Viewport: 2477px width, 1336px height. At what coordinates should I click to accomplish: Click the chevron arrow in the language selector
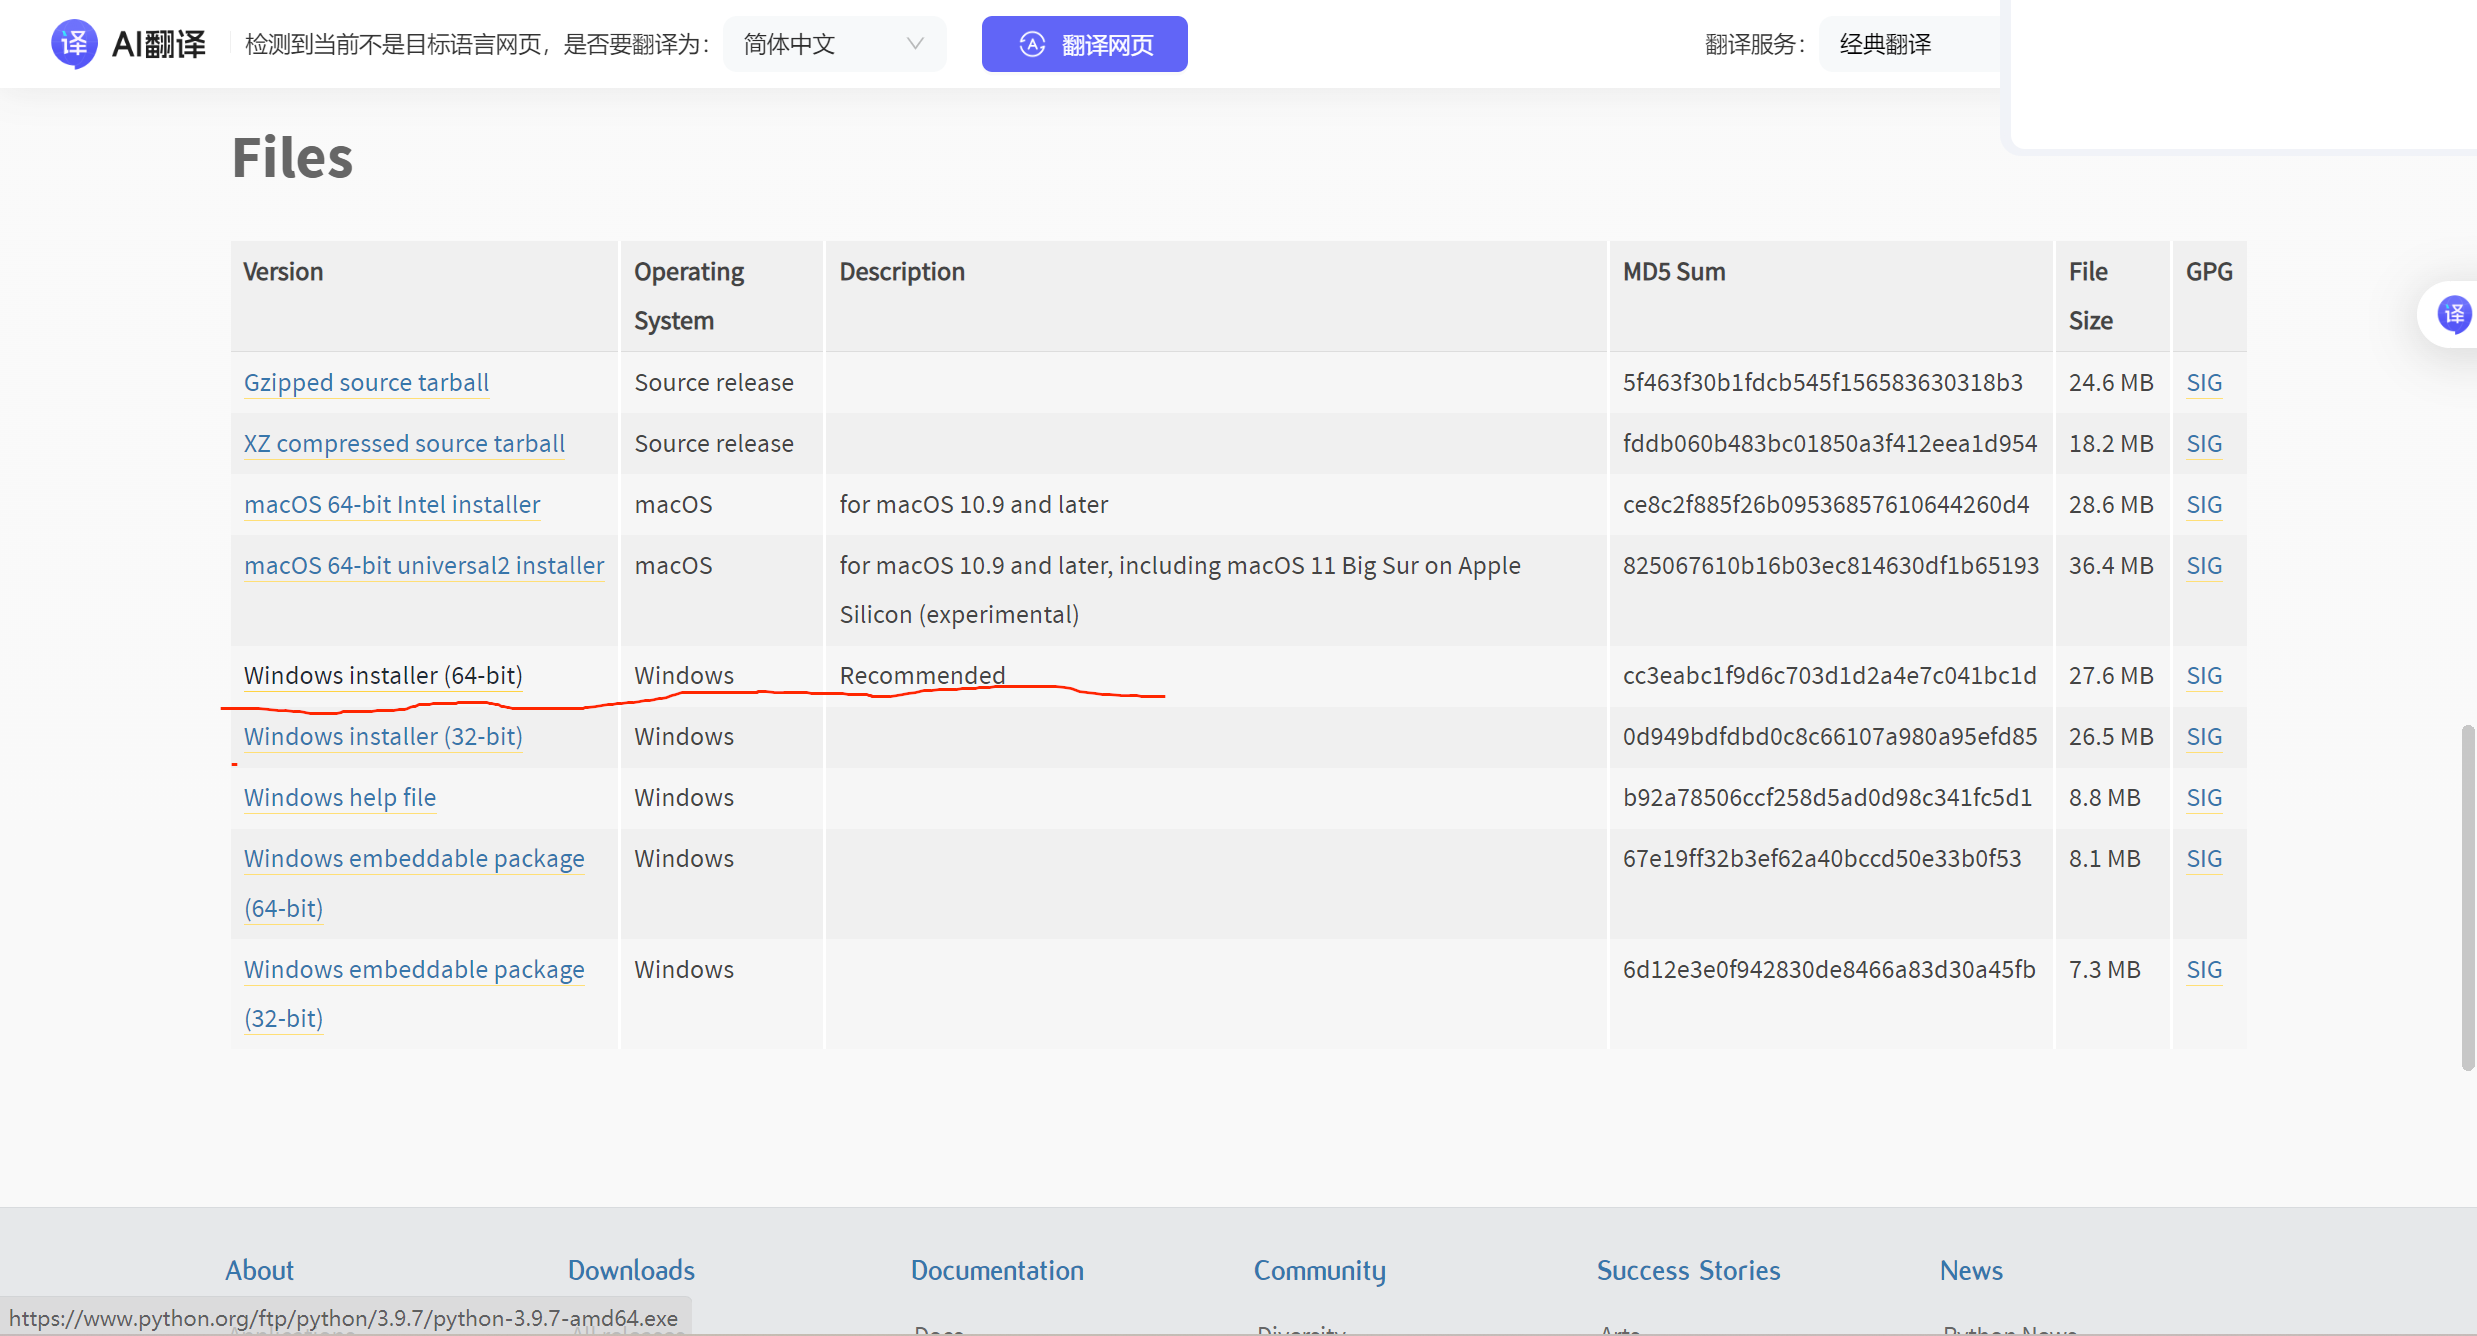pyautogui.click(x=914, y=44)
